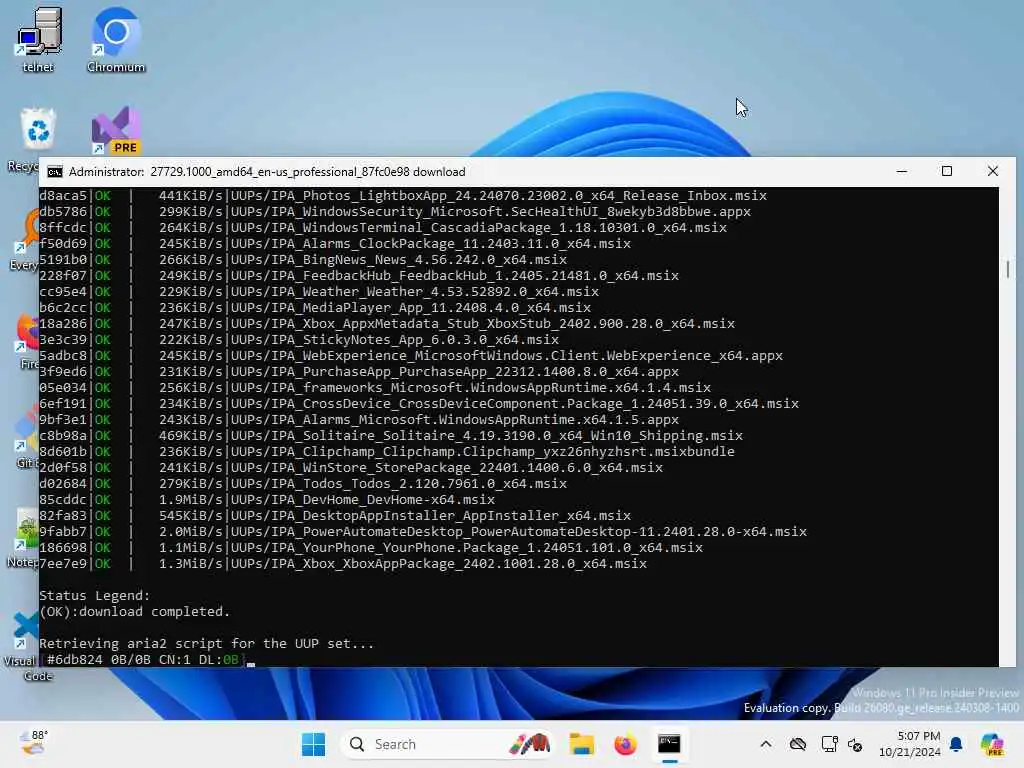Open the display network tray icon

click(x=829, y=744)
